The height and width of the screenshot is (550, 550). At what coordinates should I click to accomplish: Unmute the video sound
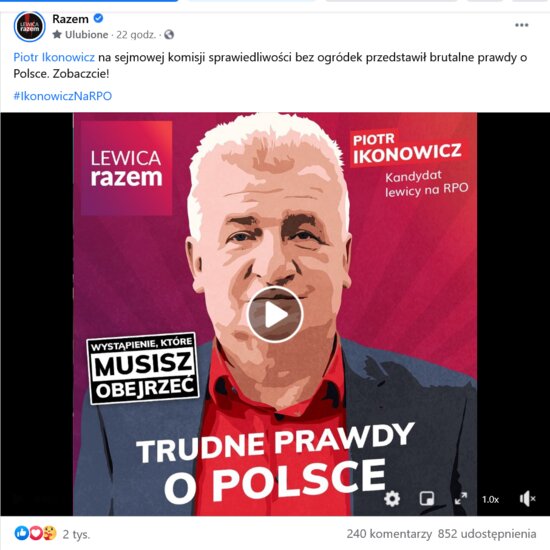coord(527,498)
